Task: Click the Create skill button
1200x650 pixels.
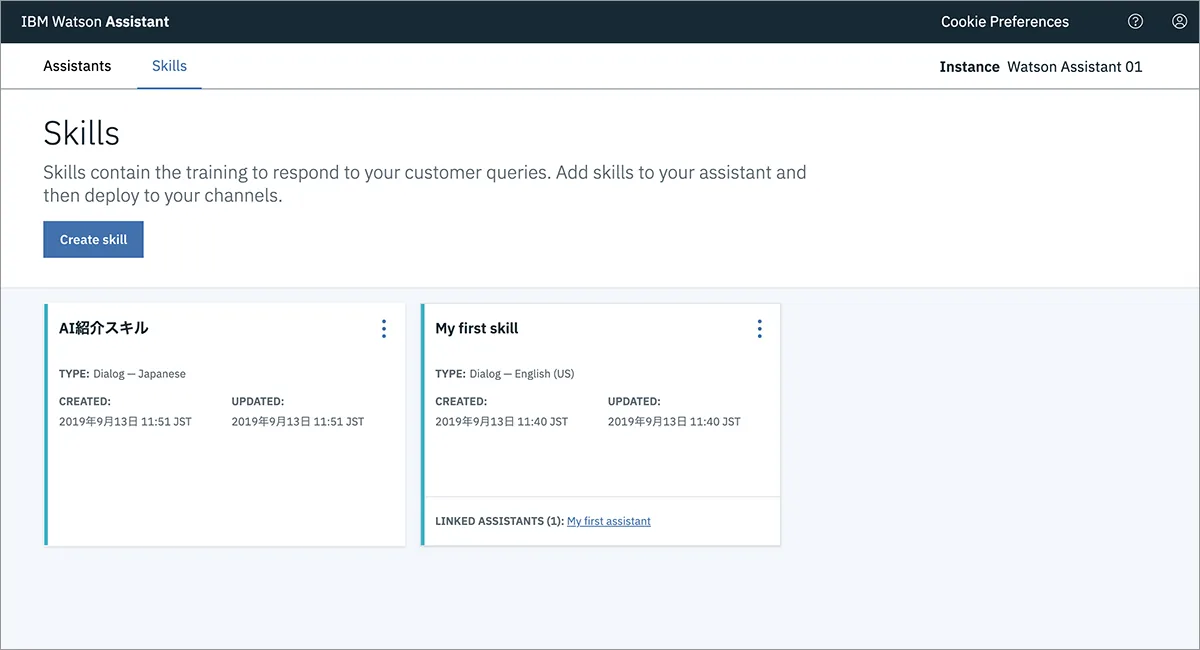Action: (x=93, y=240)
